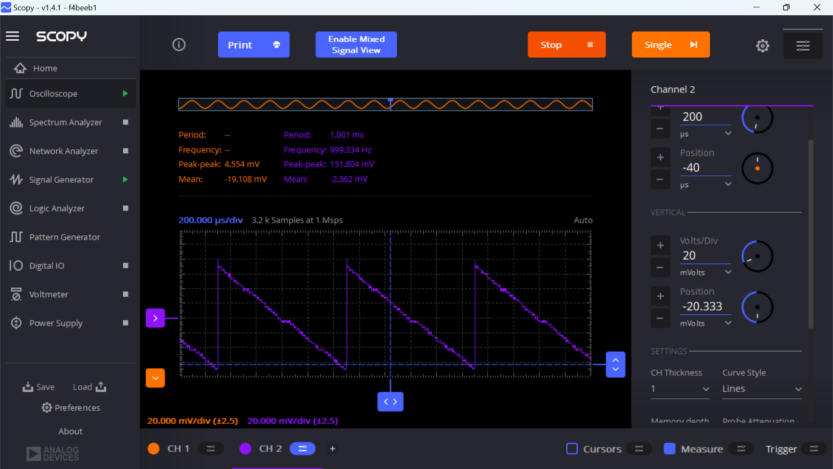
Task: Click the Volts/Div value field 20
Action: point(706,255)
